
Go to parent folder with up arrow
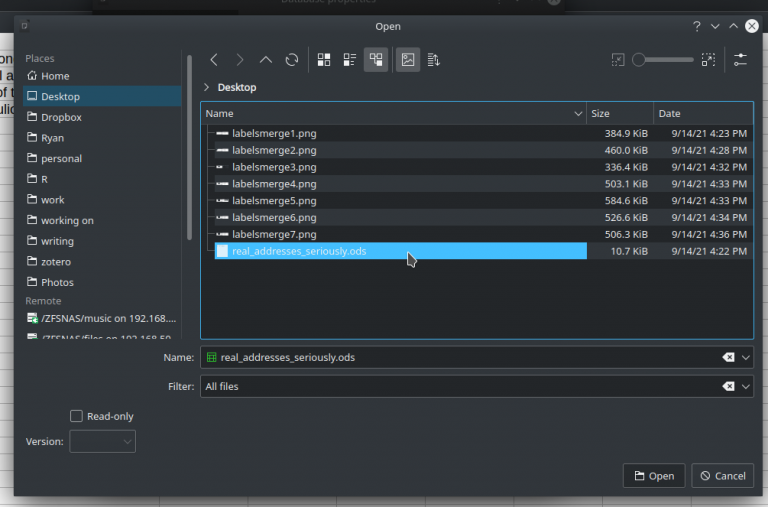pos(265,60)
